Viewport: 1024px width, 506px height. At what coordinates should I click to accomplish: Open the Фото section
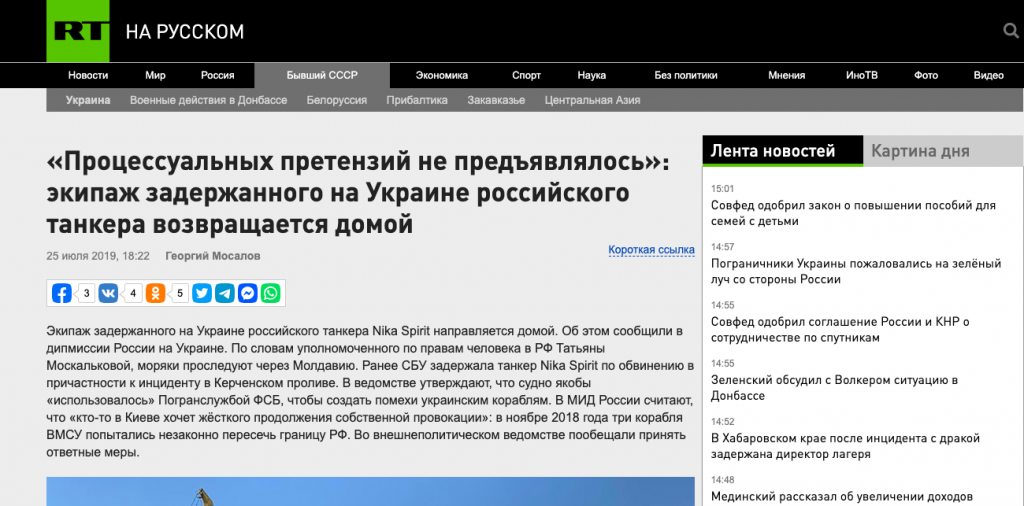(926, 75)
